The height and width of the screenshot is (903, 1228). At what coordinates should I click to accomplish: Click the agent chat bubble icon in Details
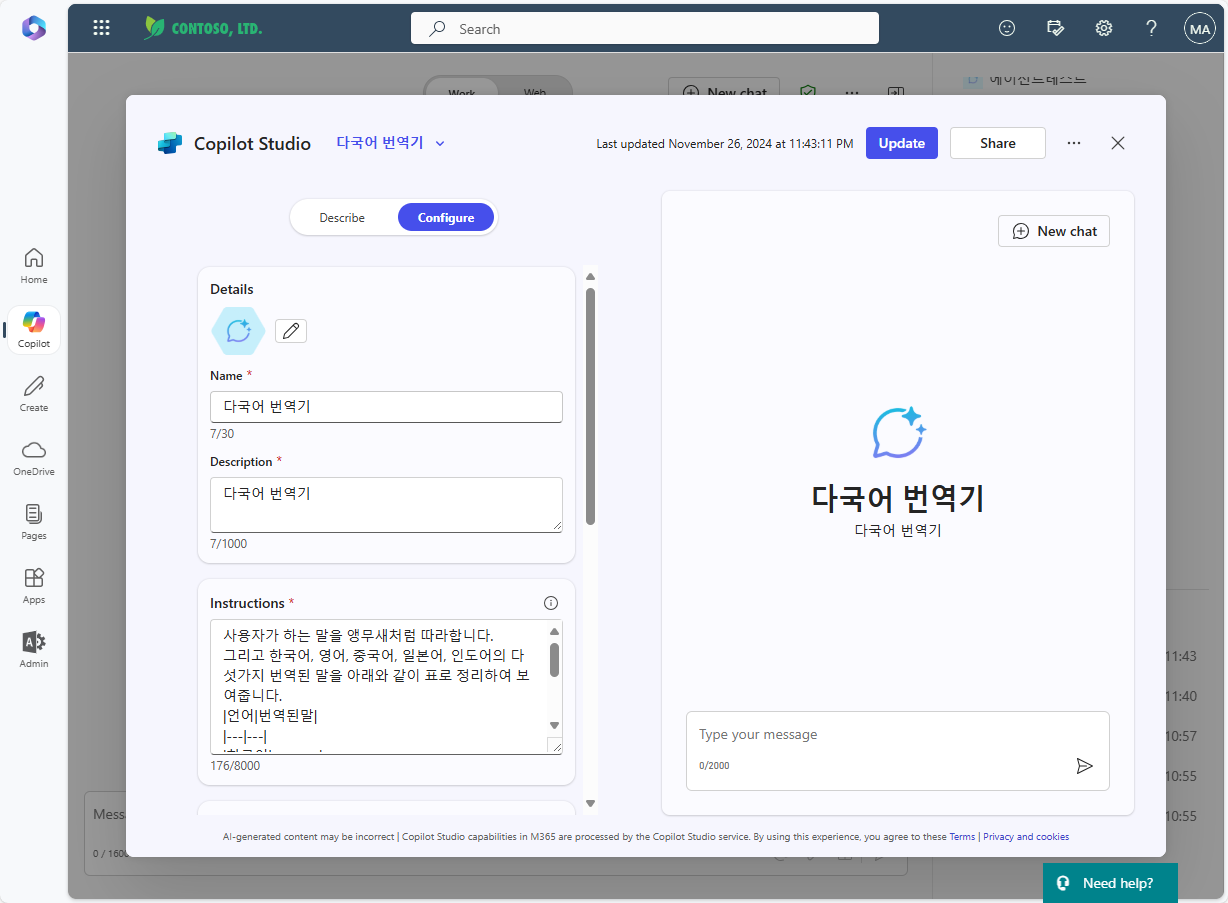pos(238,331)
